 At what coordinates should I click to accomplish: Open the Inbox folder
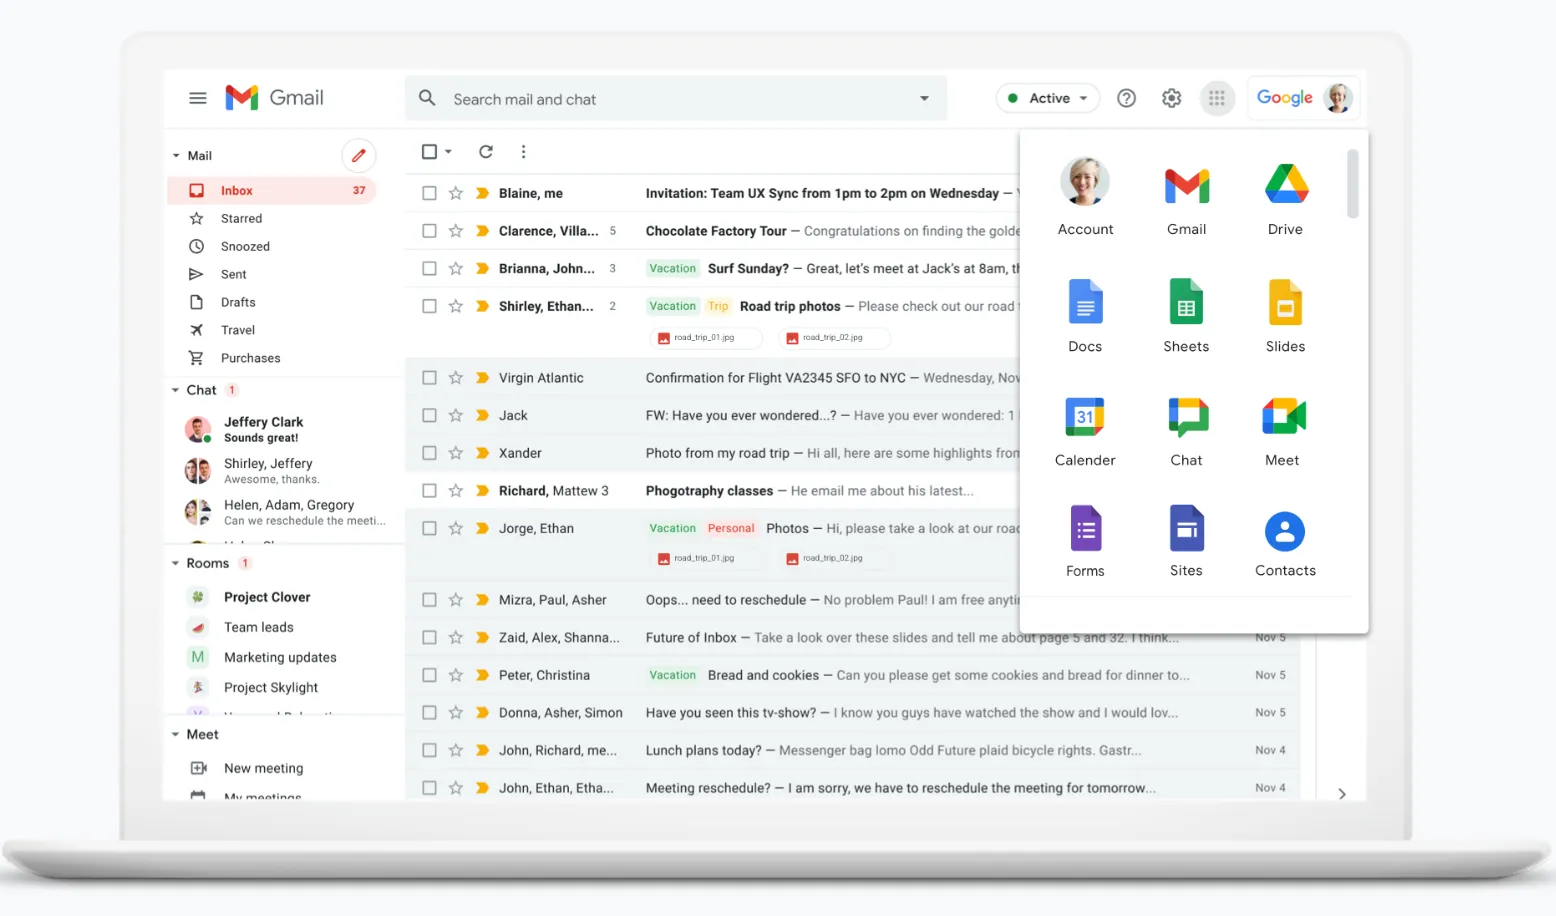[271, 190]
